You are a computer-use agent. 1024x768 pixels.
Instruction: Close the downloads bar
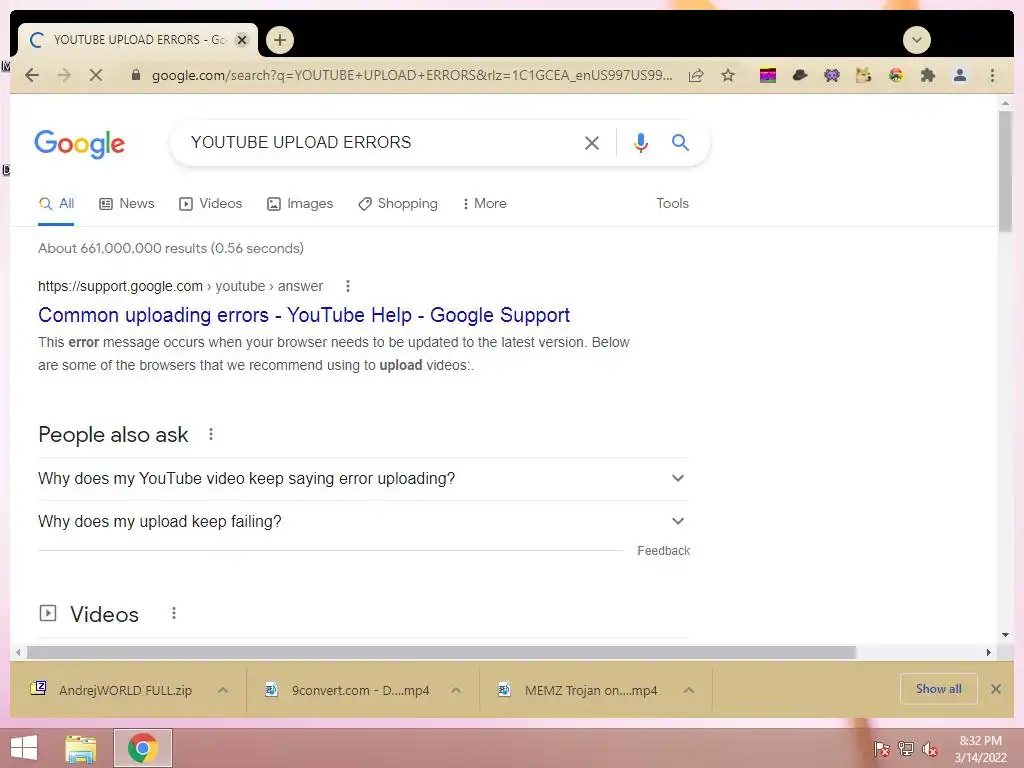[996, 689]
